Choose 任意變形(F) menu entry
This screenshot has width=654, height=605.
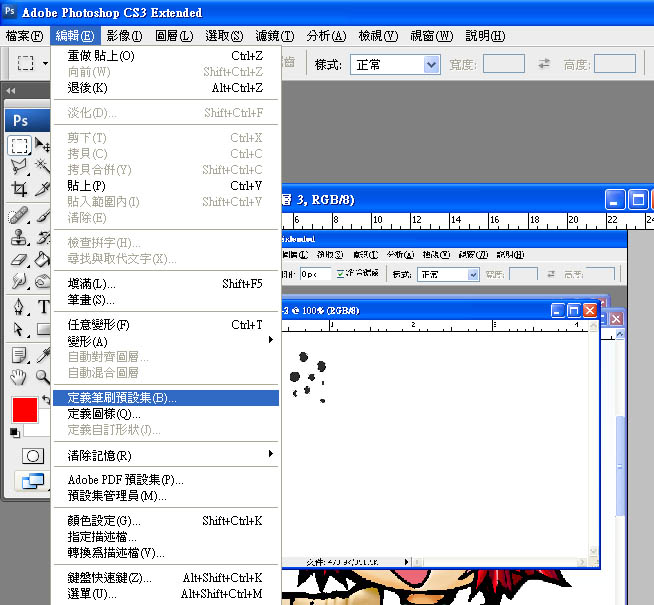point(166,325)
